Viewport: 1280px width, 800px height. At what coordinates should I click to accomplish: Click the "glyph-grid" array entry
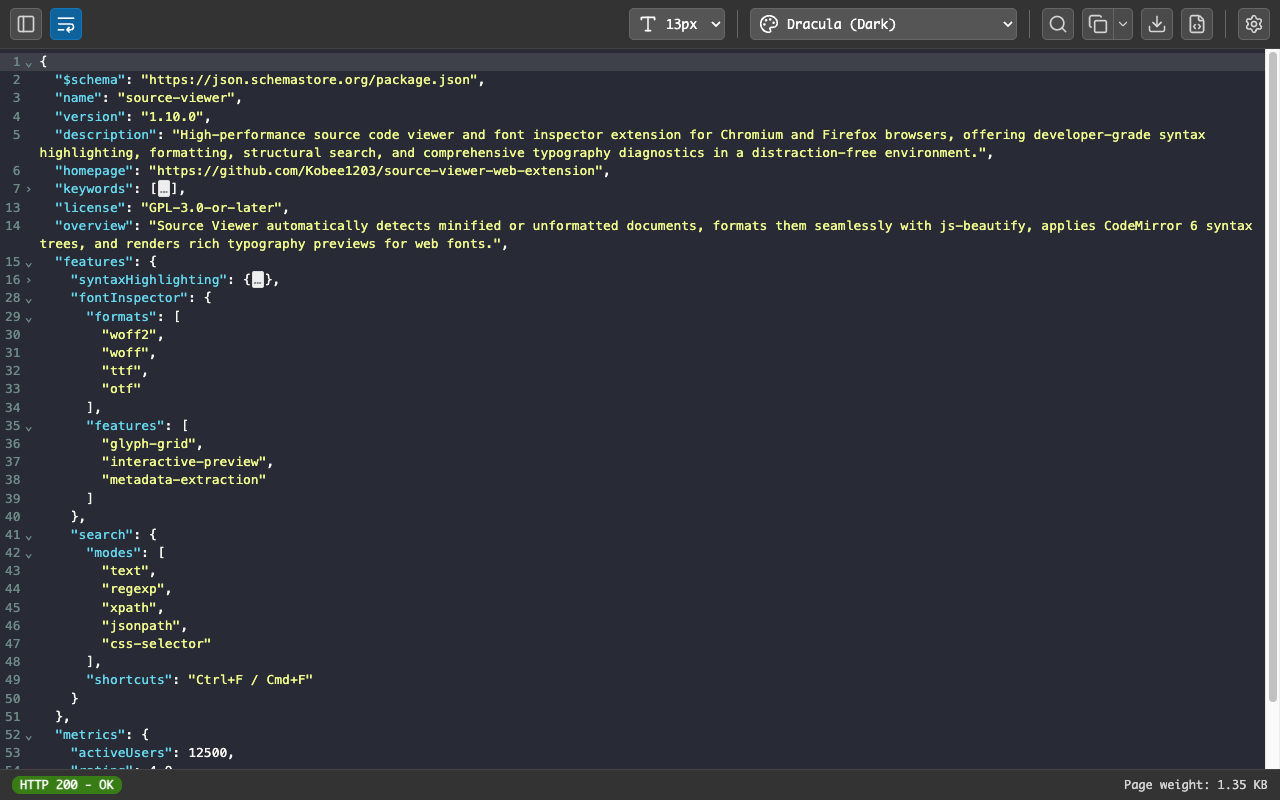[149, 444]
